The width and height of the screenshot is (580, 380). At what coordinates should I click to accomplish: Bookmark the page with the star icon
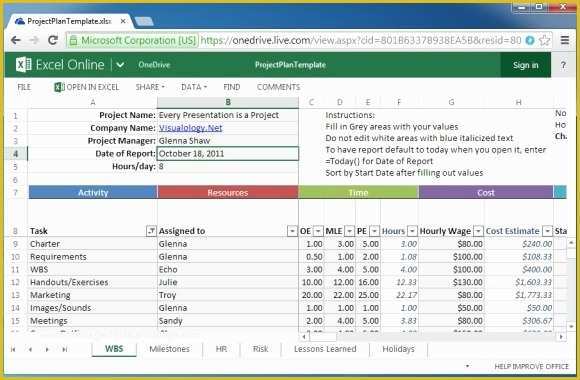[544, 40]
